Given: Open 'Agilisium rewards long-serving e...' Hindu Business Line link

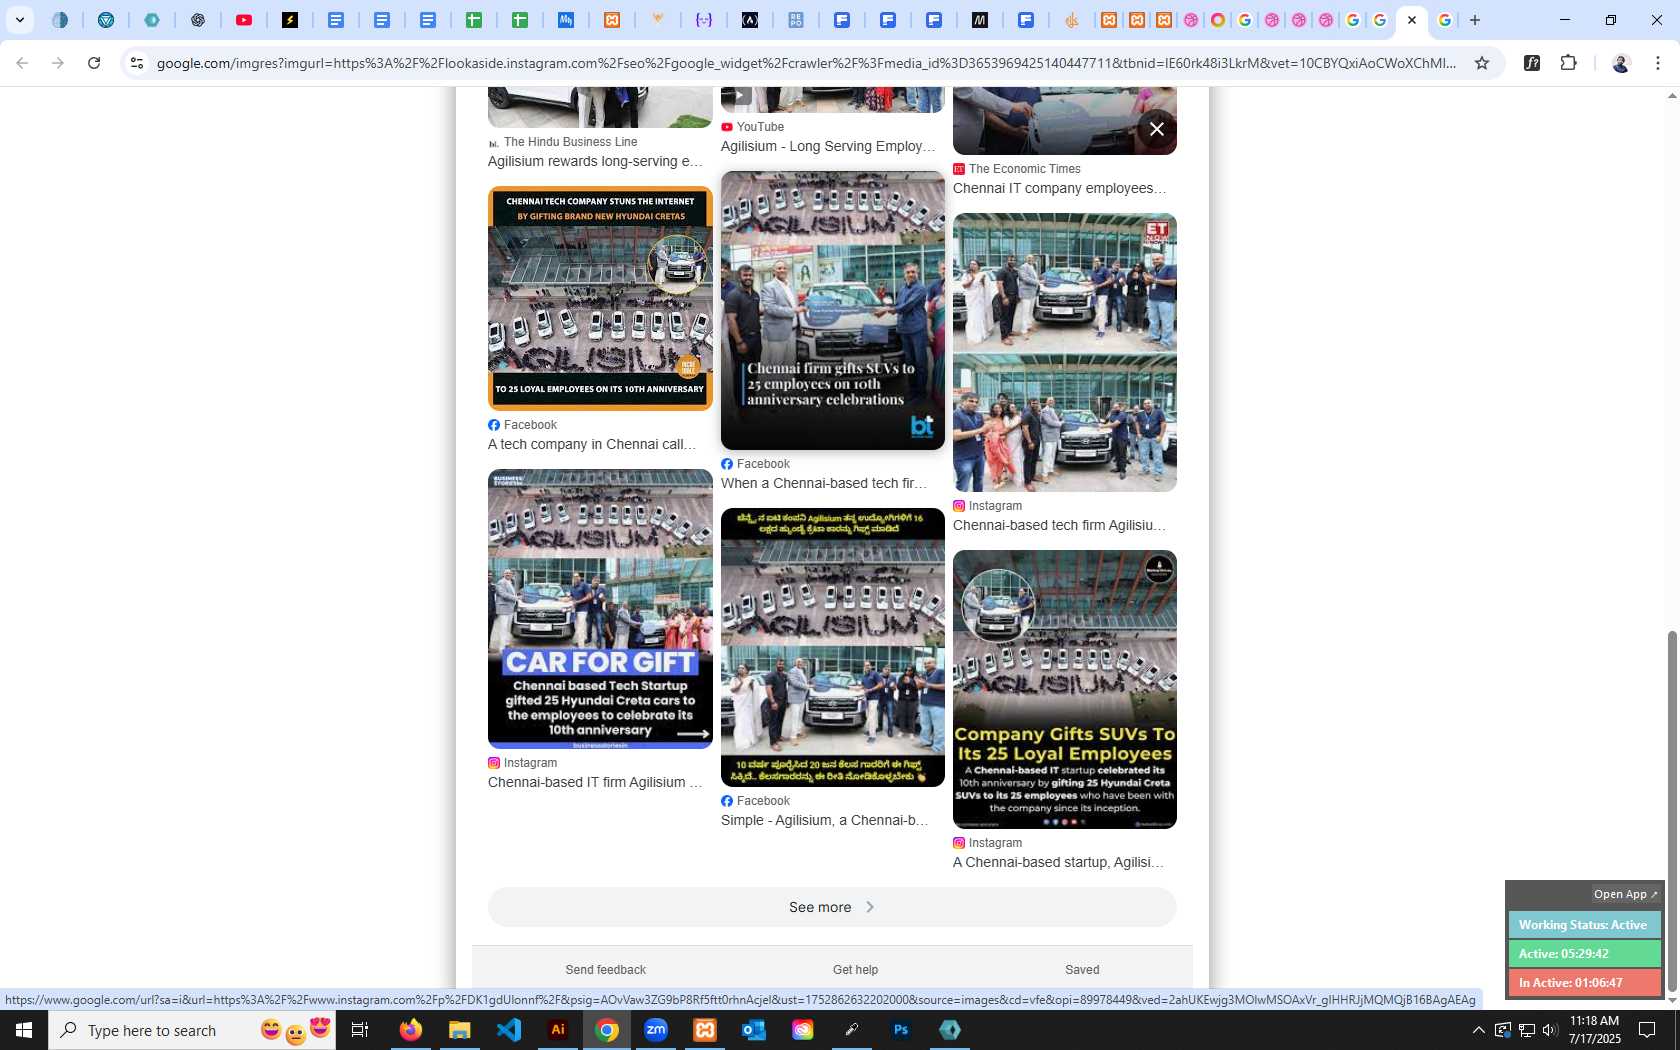Looking at the screenshot, I should click(x=596, y=161).
